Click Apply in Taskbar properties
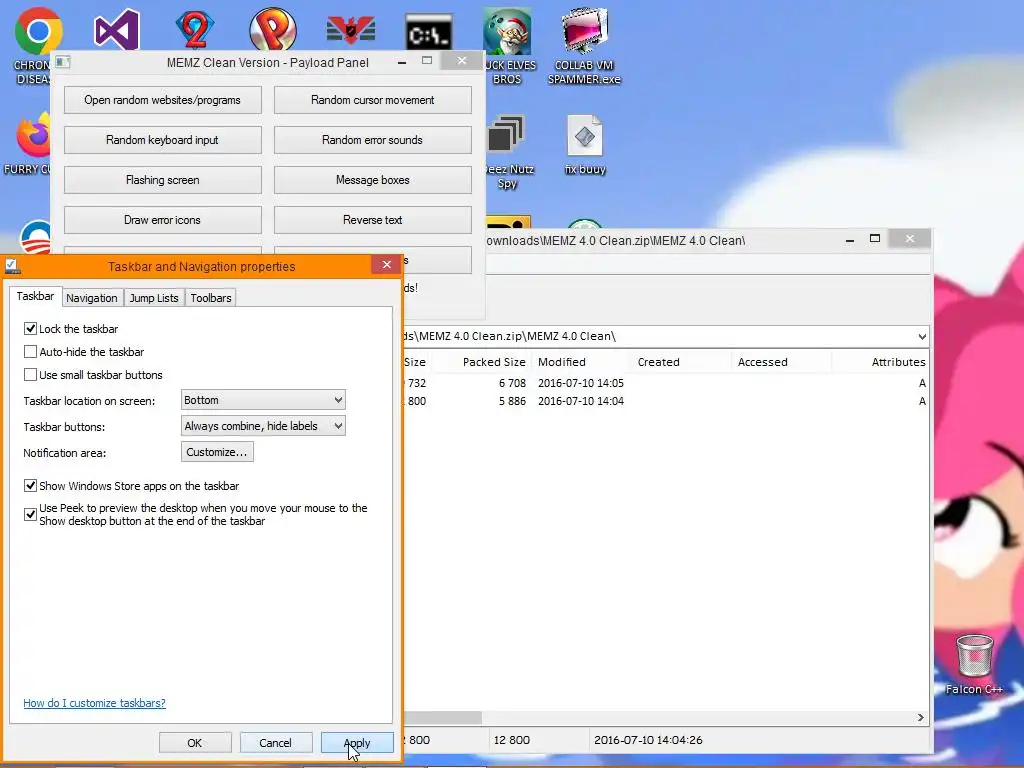1024x768 pixels. pos(357,743)
